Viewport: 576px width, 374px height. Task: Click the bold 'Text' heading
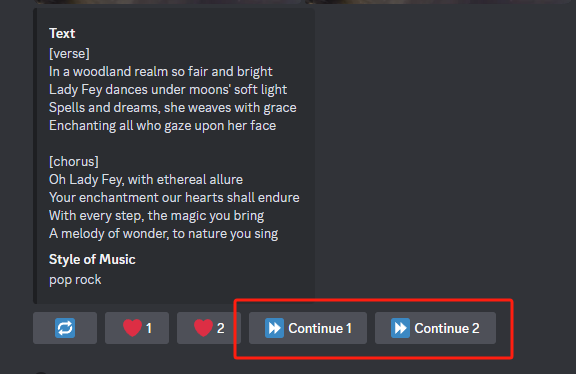coord(62,33)
